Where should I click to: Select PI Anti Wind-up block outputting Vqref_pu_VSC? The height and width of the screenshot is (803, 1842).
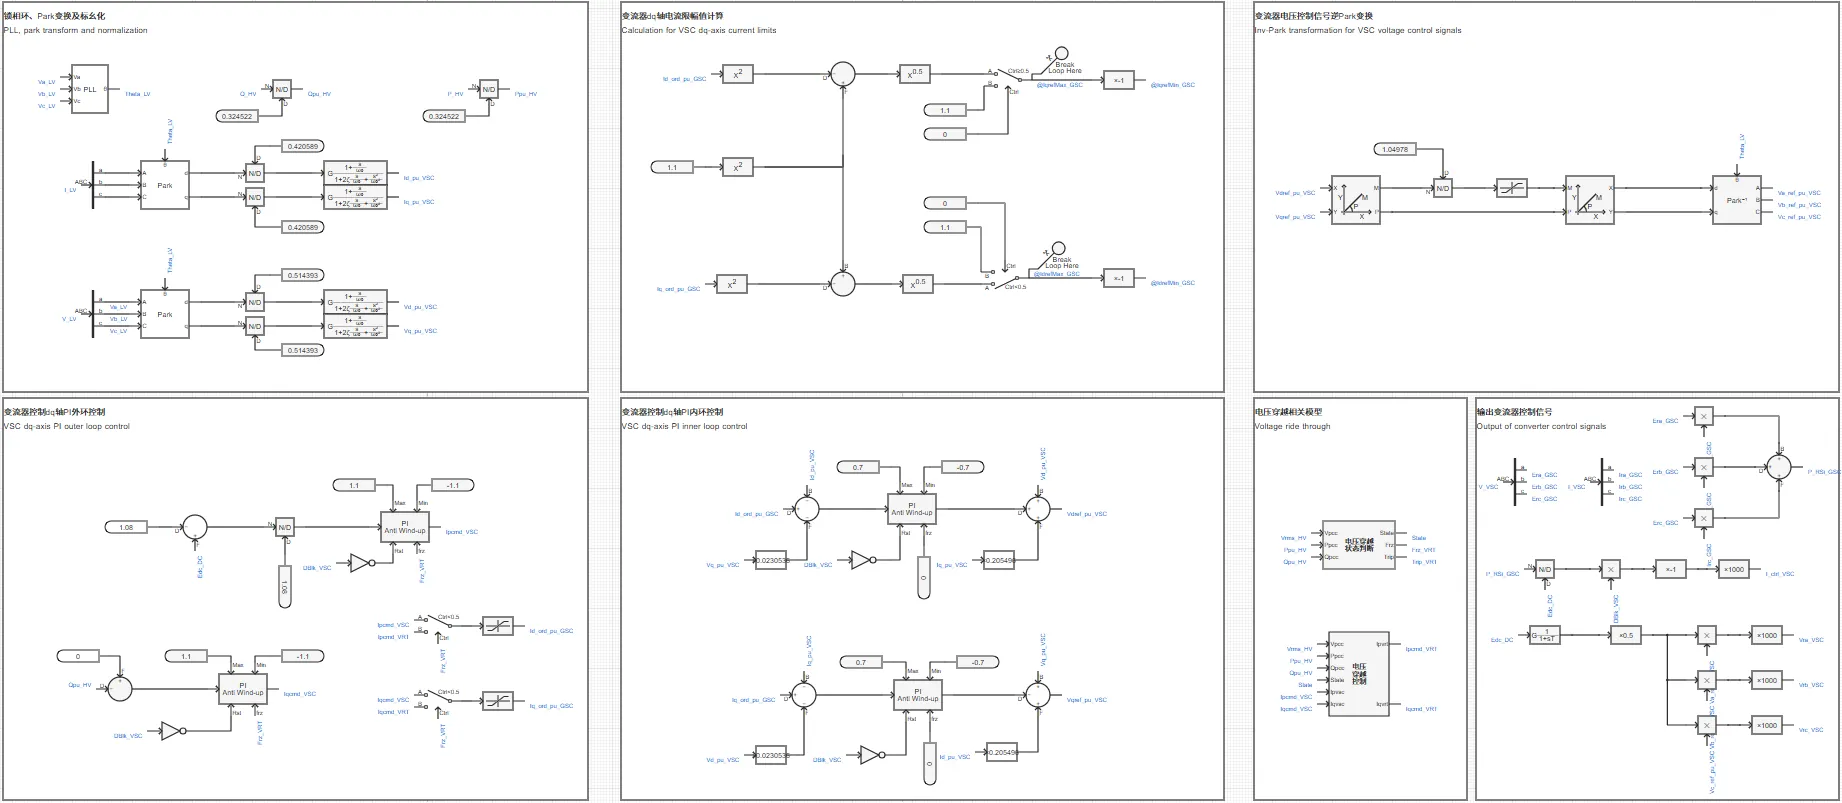pyautogui.click(x=917, y=695)
